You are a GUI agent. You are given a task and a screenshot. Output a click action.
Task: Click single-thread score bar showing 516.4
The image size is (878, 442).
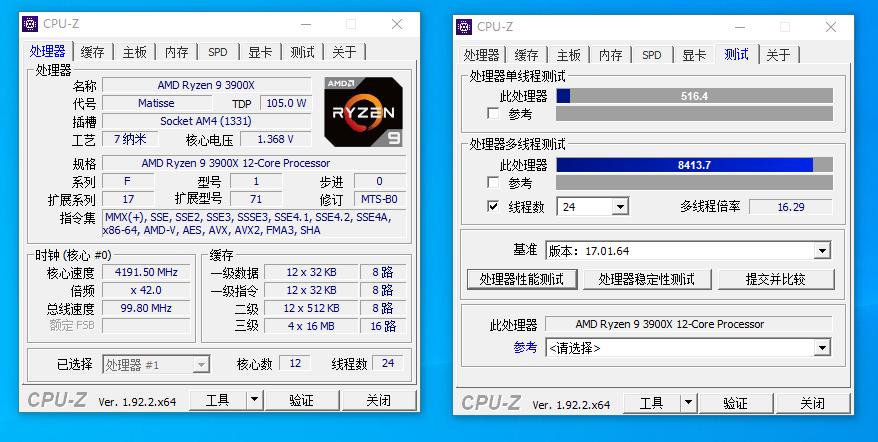[x=694, y=96]
